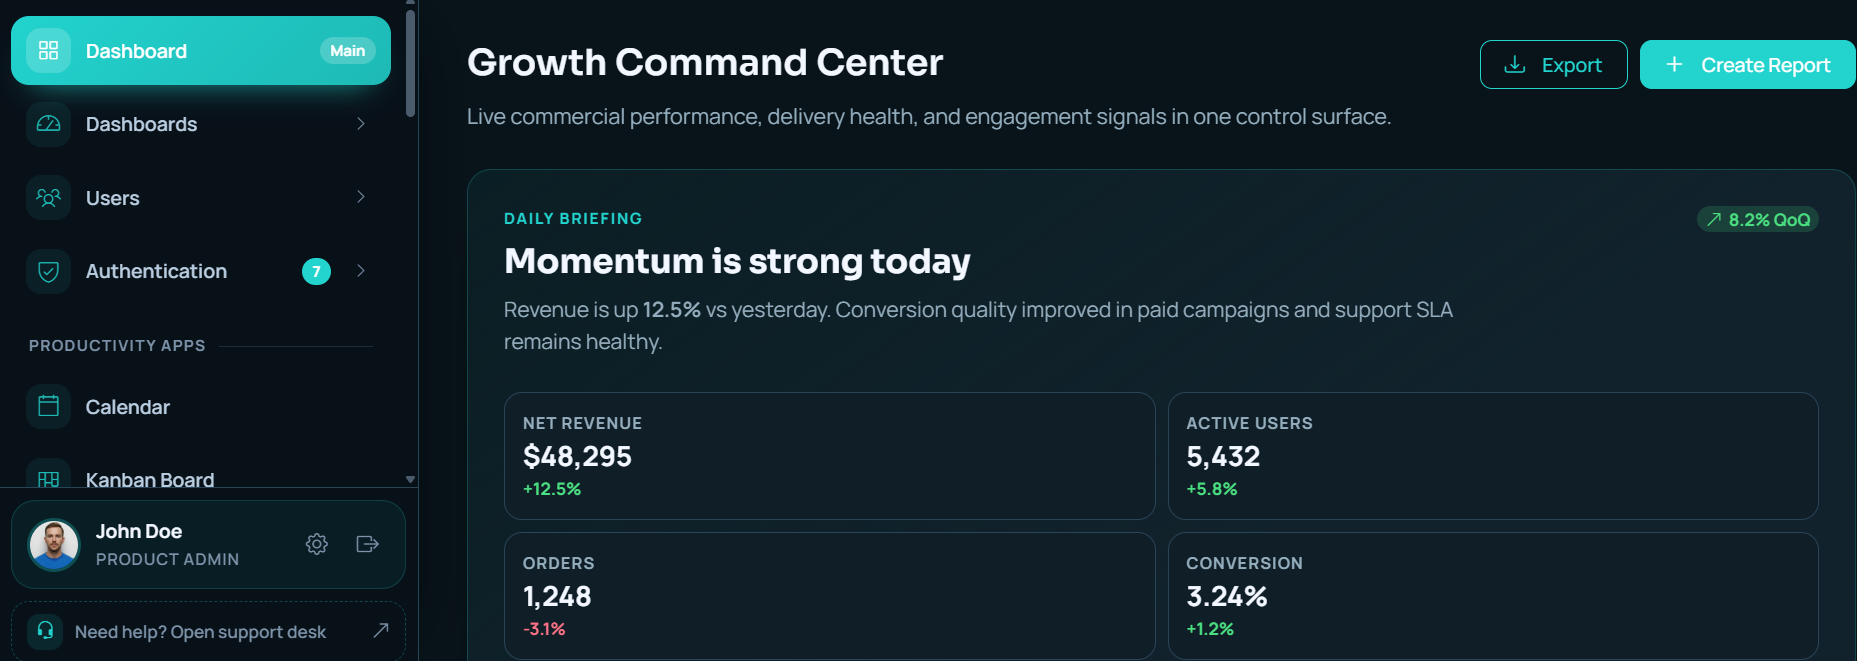
Task: Click the Dashboard grid icon in sidebar
Action: click(48, 51)
